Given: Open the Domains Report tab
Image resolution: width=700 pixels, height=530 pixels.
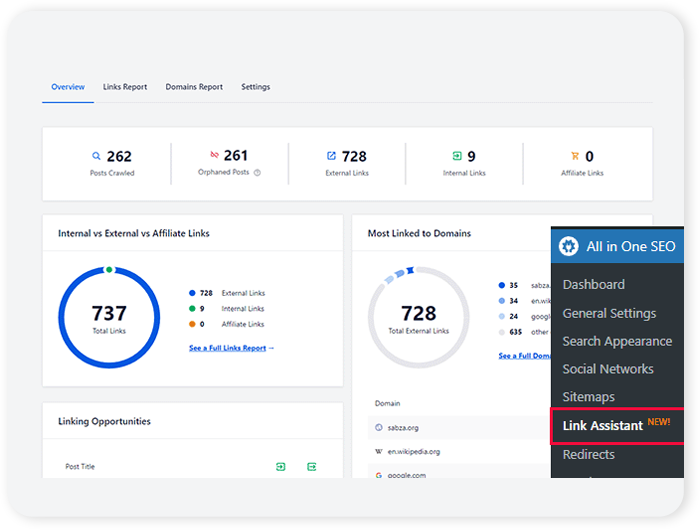Looking at the screenshot, I should [x=194, y=87].
